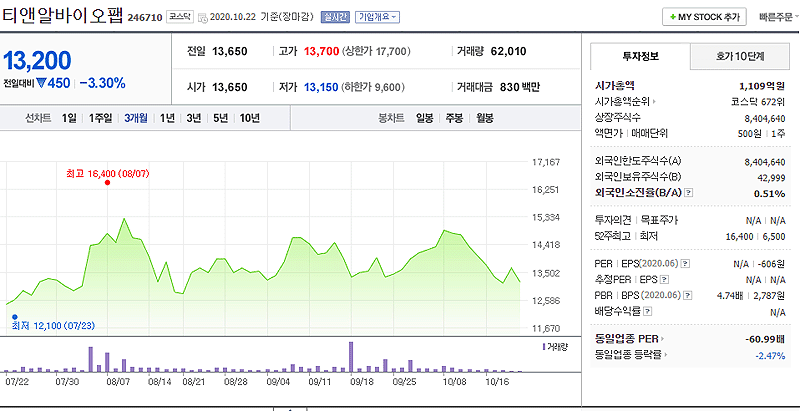Click the 고가 value 13,700
800x411 pixels.
coord(321,52)
